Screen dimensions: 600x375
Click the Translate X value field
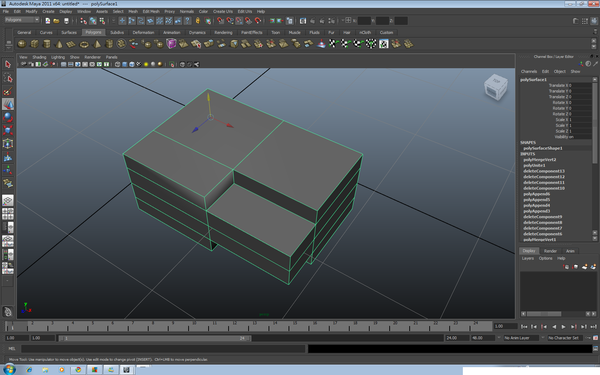coord(581,86)
